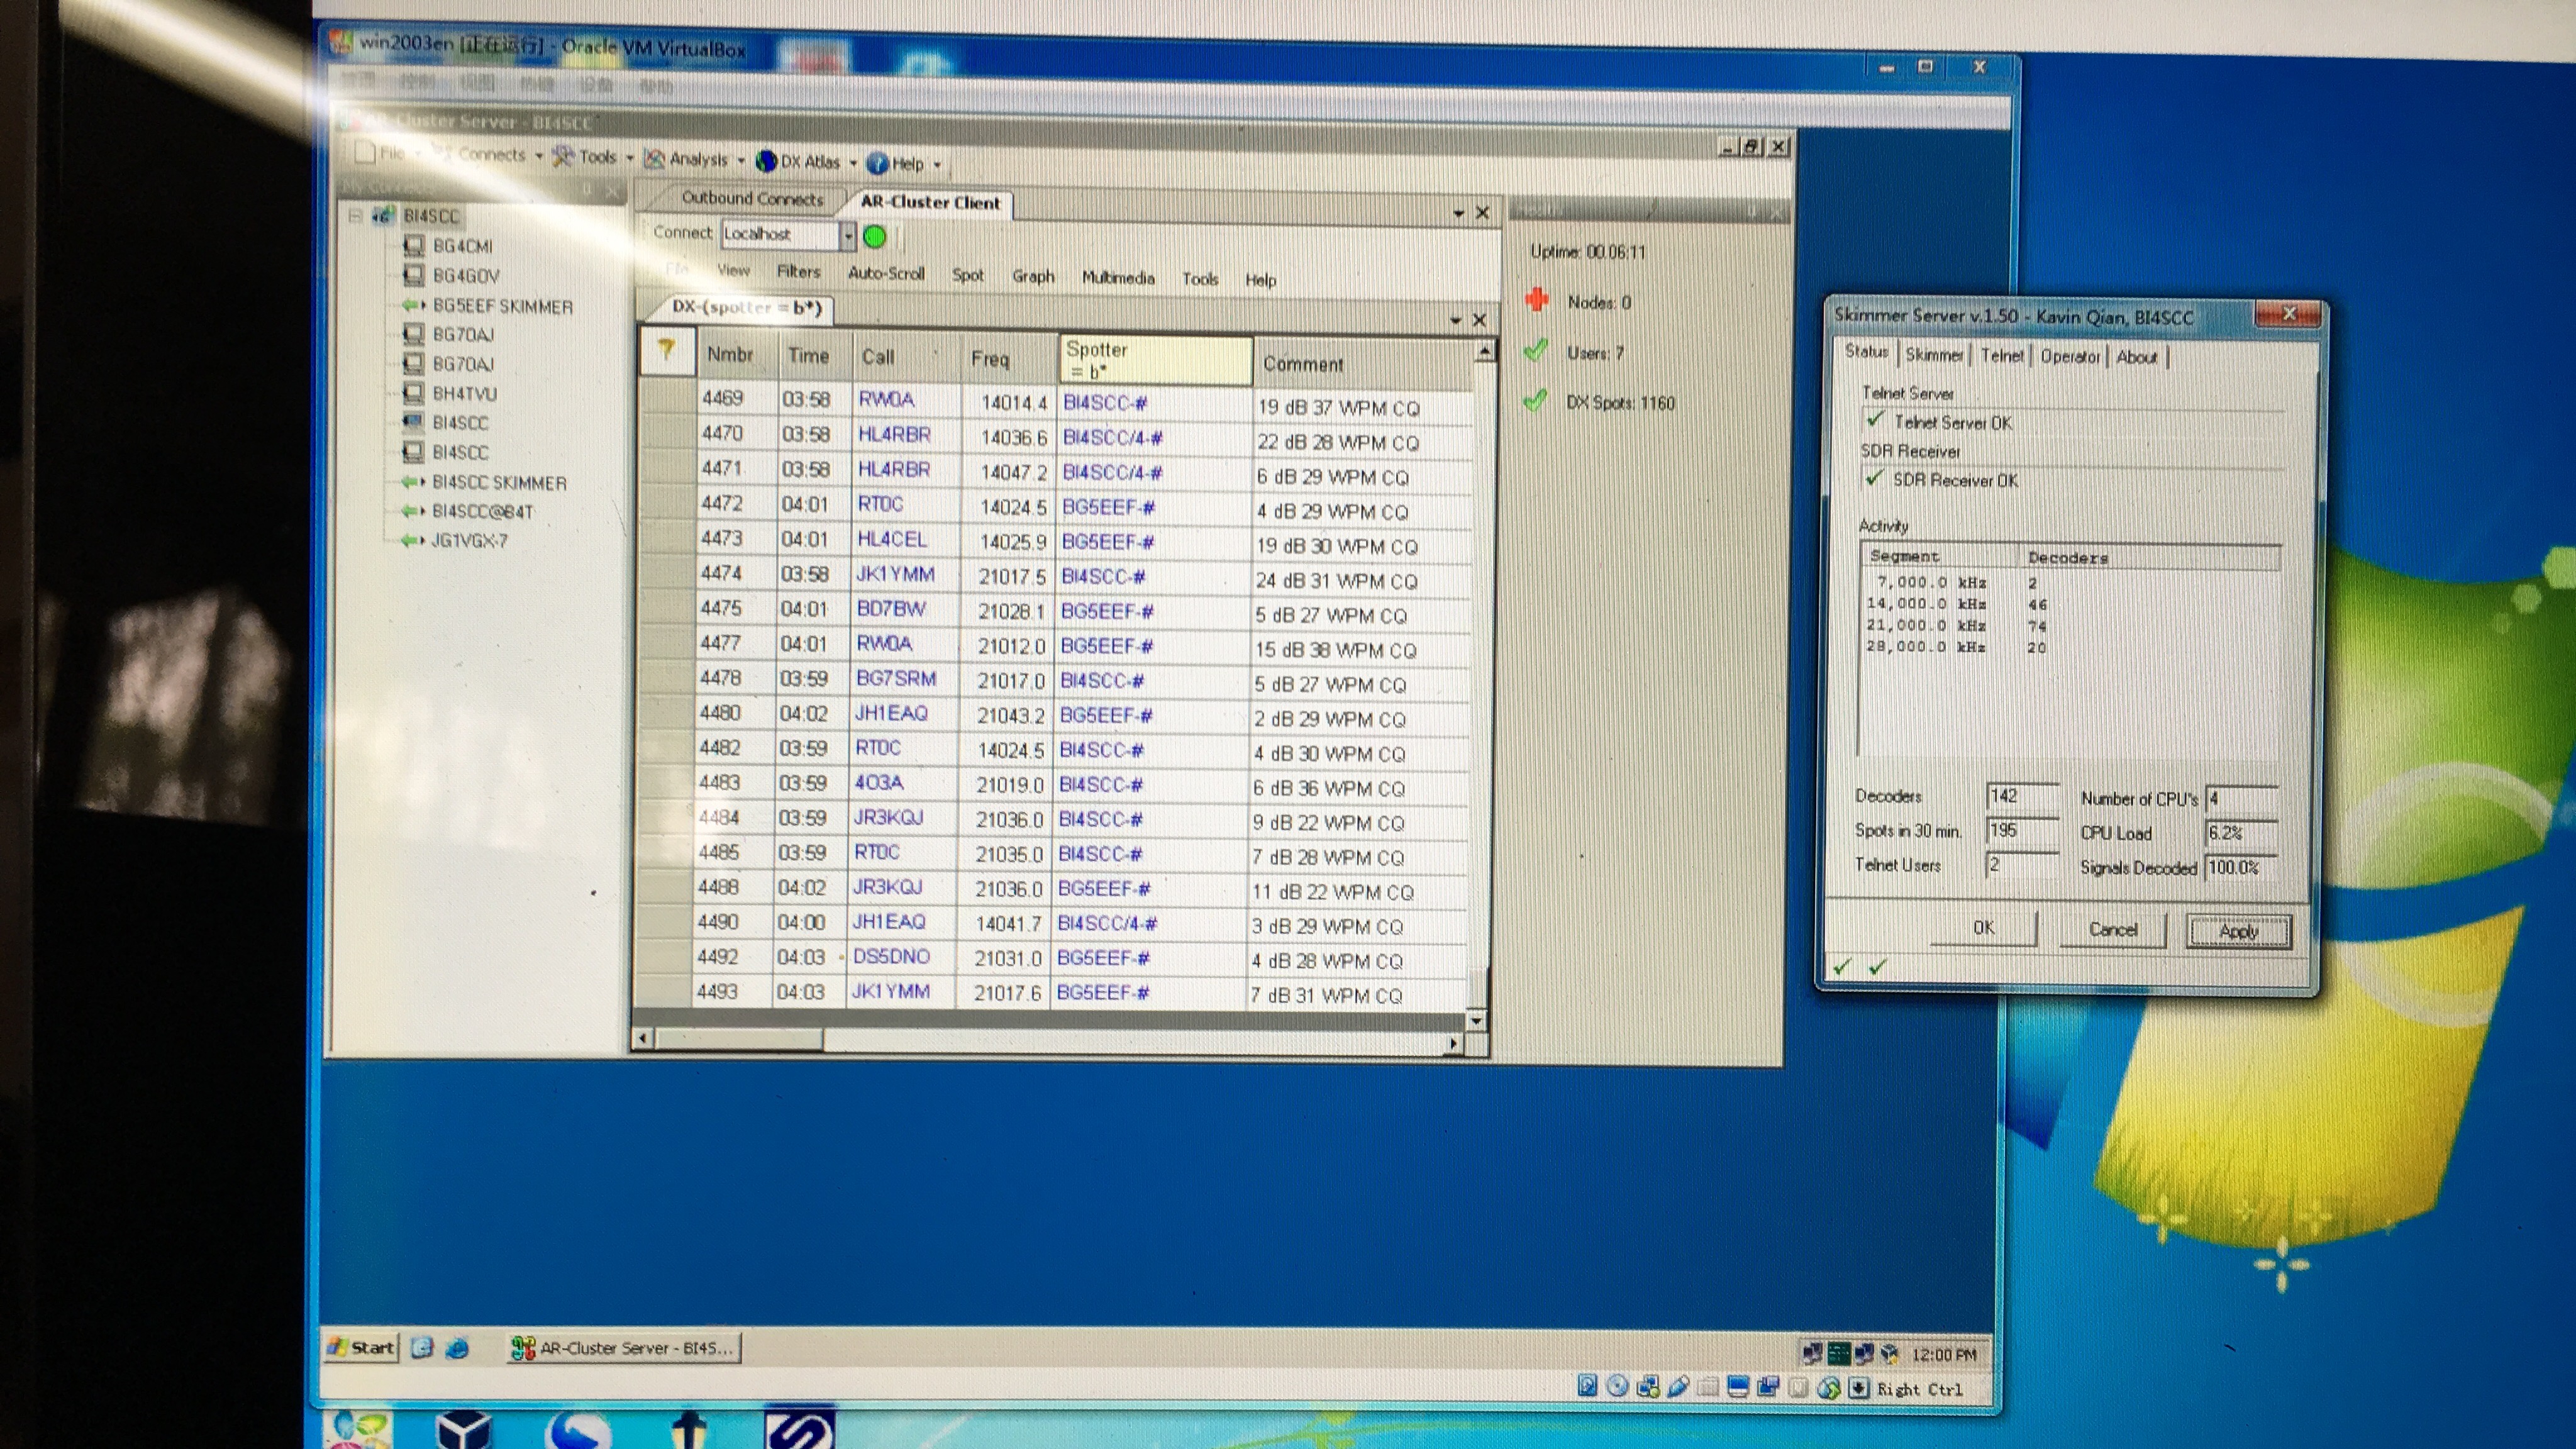Open the Help menu with question icon

(x=905, y=163)
